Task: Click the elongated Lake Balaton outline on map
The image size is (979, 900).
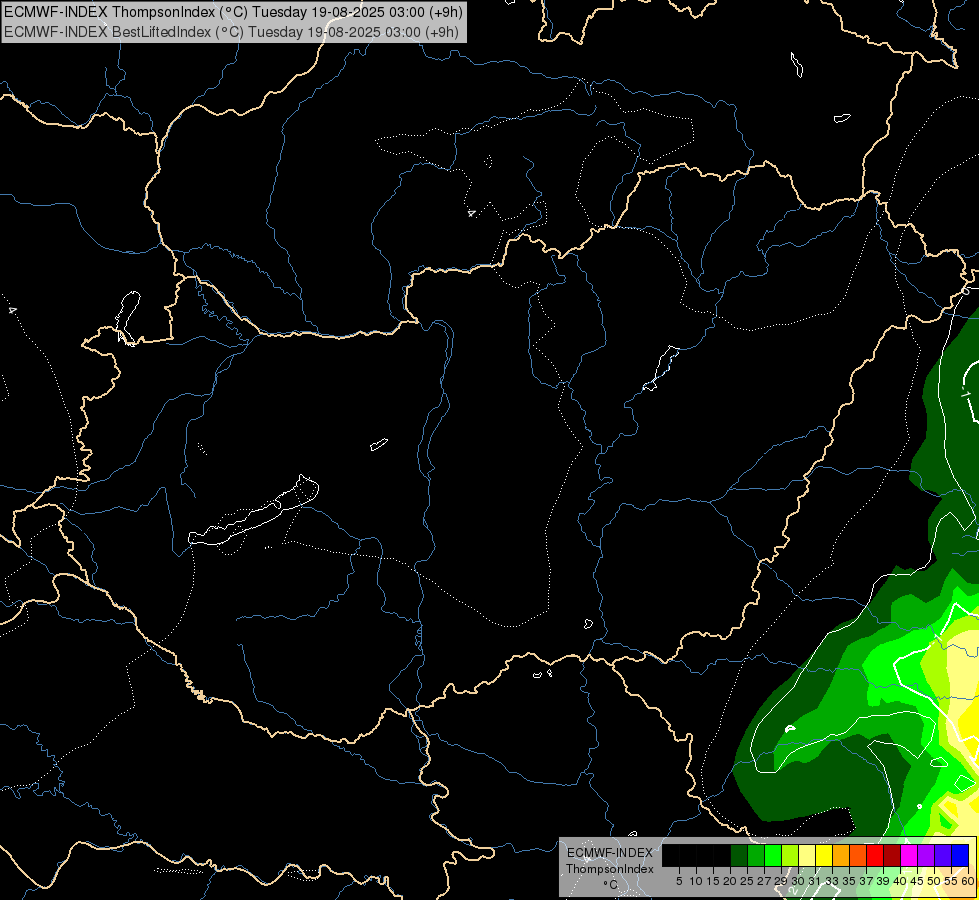Action: point(253,510)
